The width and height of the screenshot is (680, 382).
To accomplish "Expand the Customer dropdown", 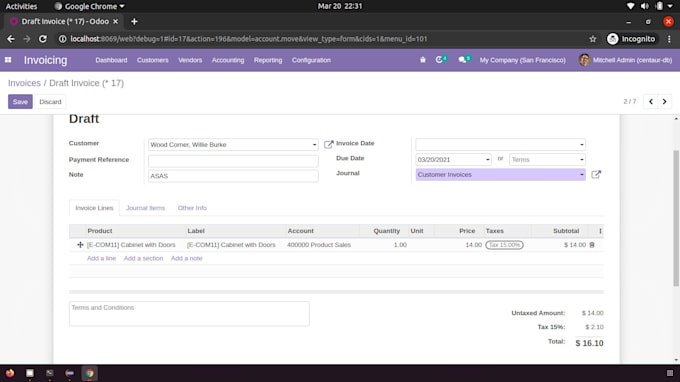I will pyautogui.click(x=314, y=144).
